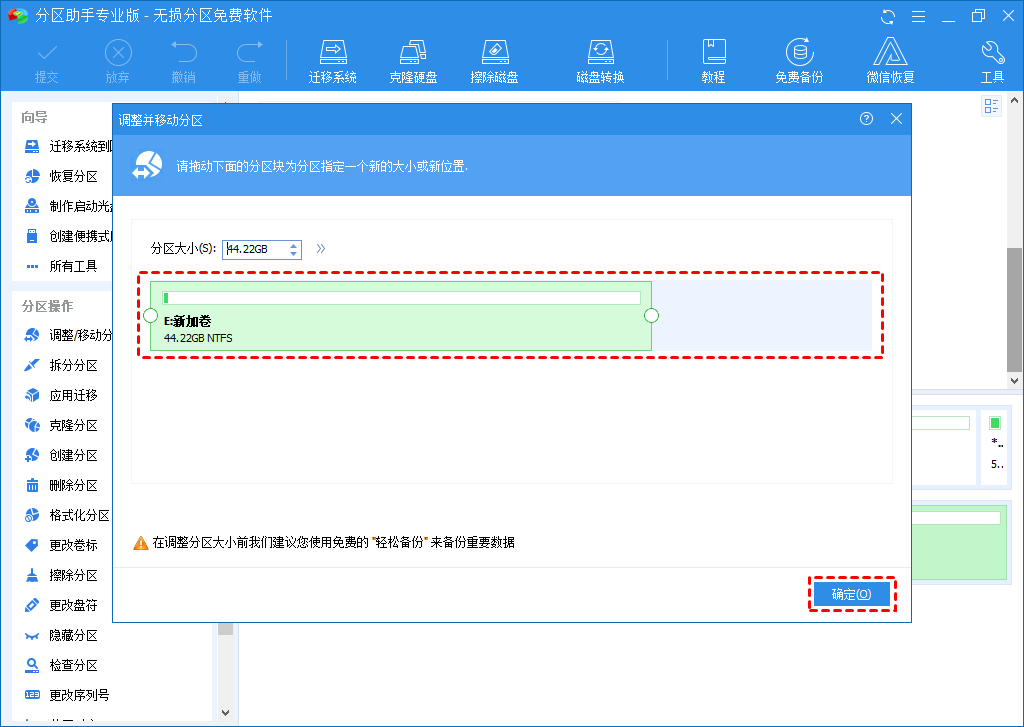The width and height of the screenshot is (1024, 727).
Task: Close the 调整并移动分区 dialog
Action: (896, 119)
